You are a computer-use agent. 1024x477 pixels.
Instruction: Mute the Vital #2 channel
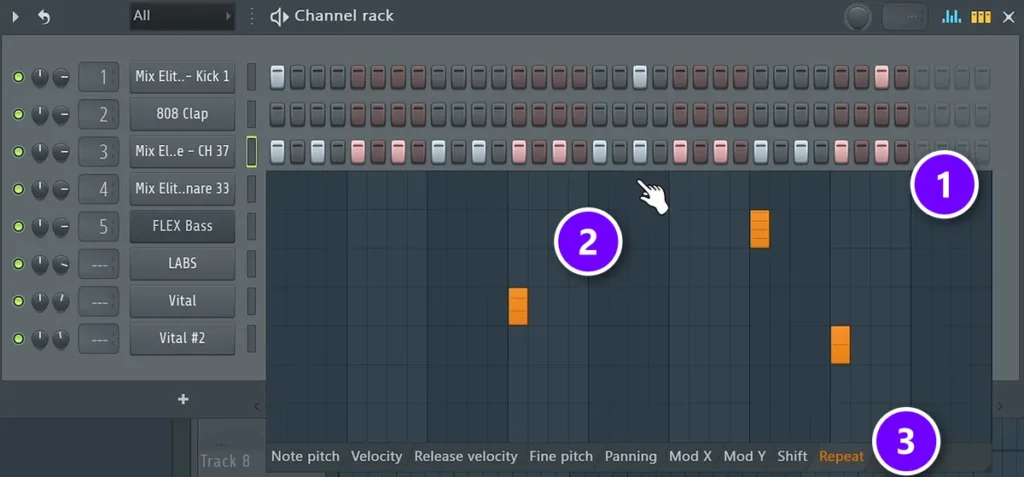tap(18, 338)
